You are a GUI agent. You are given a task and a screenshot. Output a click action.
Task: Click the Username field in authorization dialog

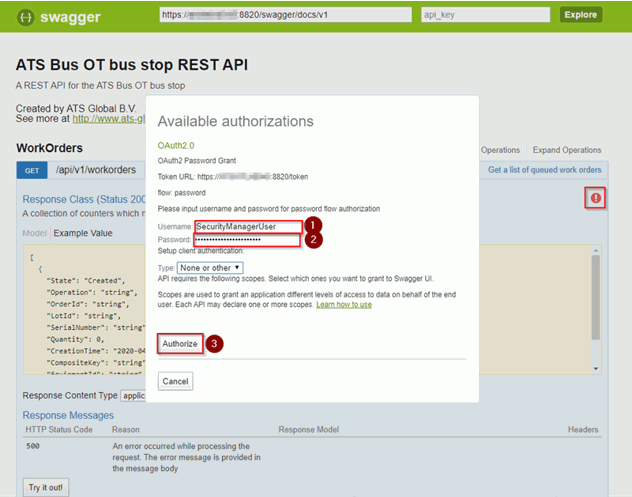248,227
